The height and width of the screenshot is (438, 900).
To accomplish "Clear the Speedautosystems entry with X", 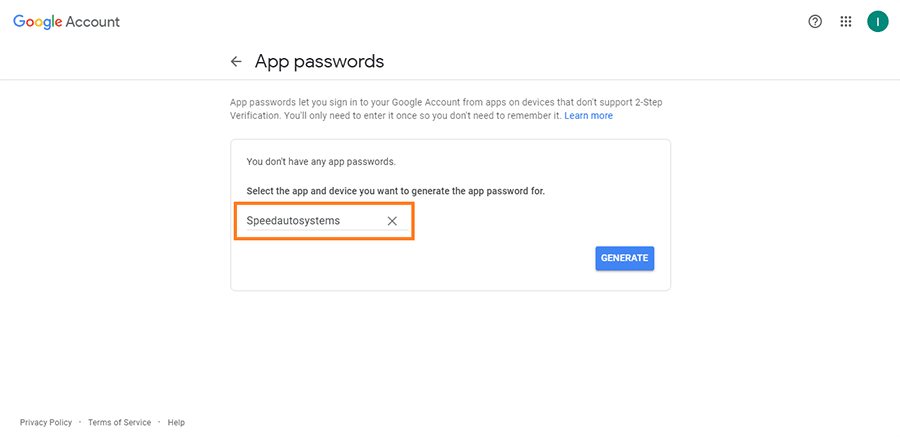I will (x=392, y=220).
